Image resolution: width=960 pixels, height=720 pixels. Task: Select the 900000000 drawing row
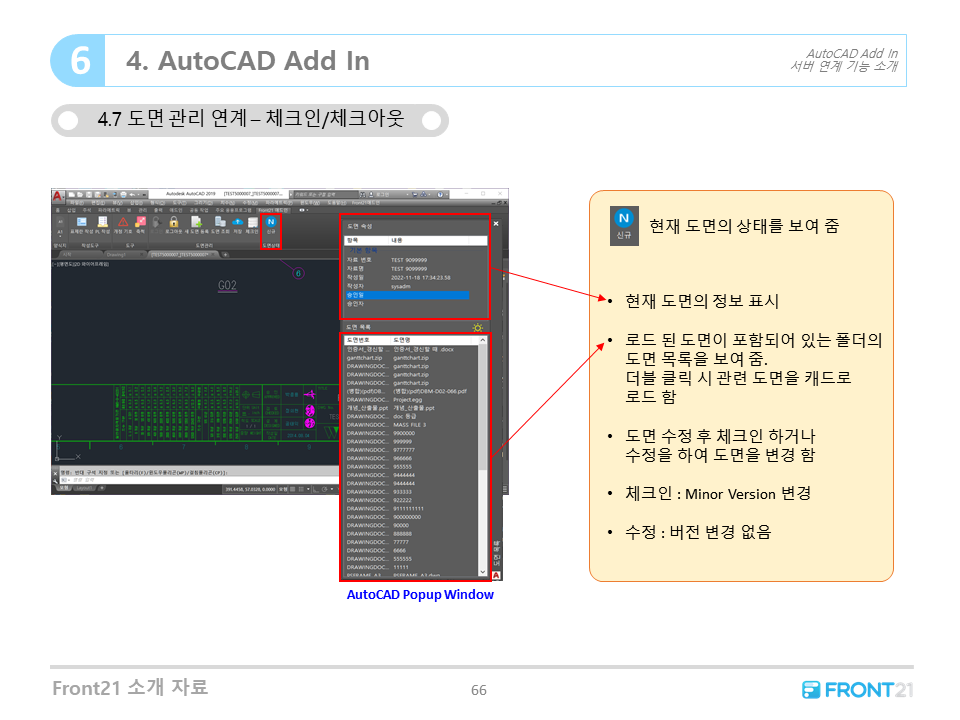(411, 517)
